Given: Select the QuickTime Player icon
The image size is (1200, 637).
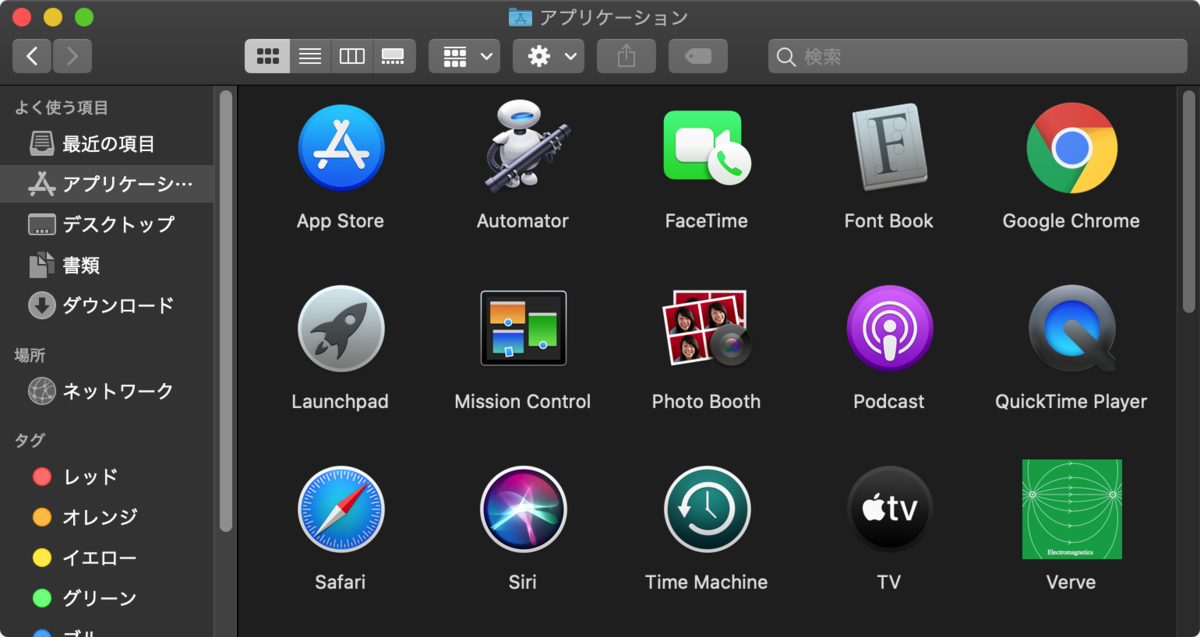Looking at the screenshot, I should (1071, 329).
